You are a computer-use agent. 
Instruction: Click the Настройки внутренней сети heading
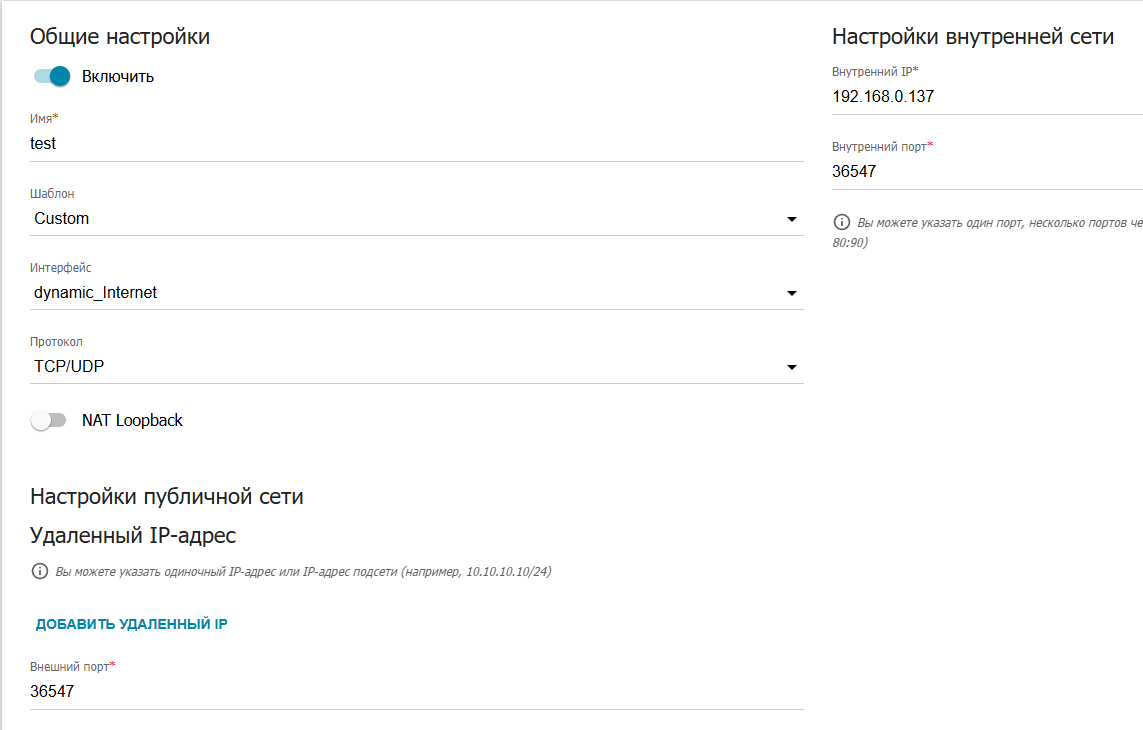[x=972, y=38]
